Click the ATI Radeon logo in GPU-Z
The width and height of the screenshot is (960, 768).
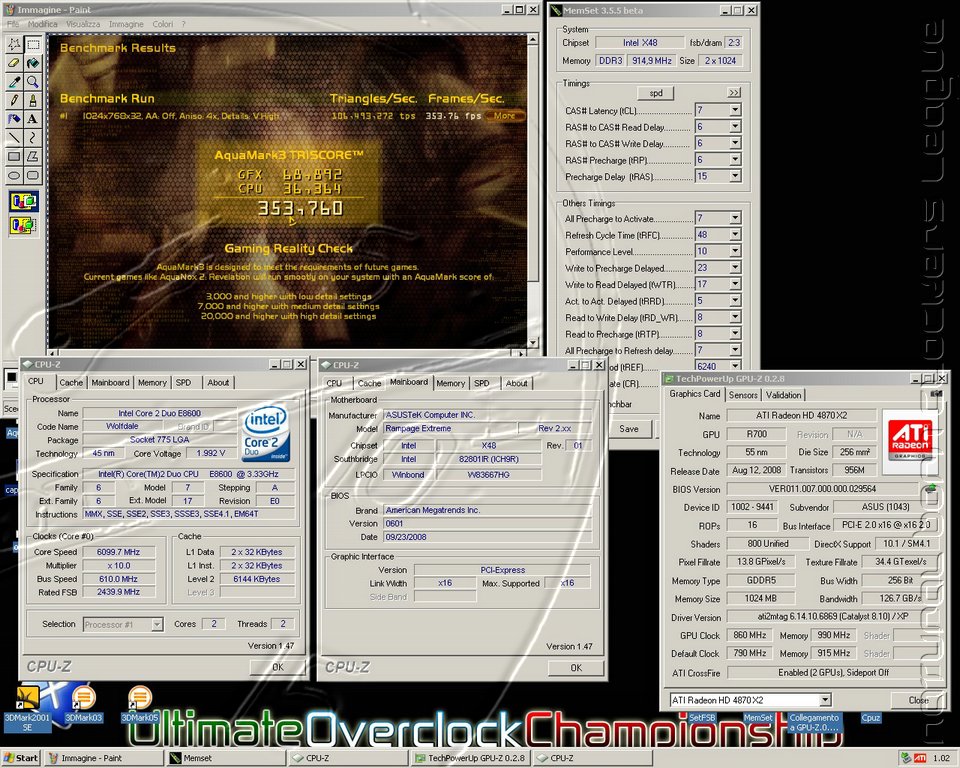click(x=910, y=442)
